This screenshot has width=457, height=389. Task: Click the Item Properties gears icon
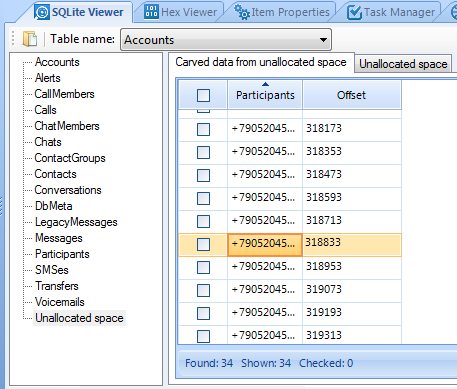[242, 12]
